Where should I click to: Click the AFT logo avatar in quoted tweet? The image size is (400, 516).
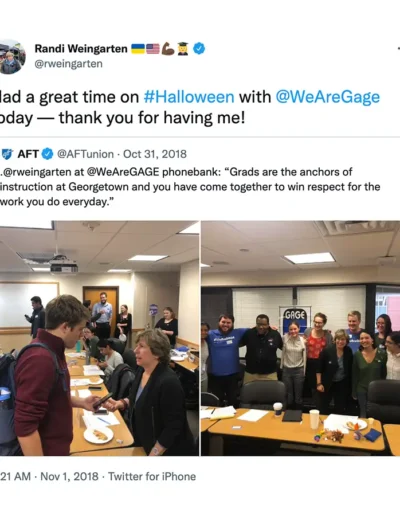[7, 154]
